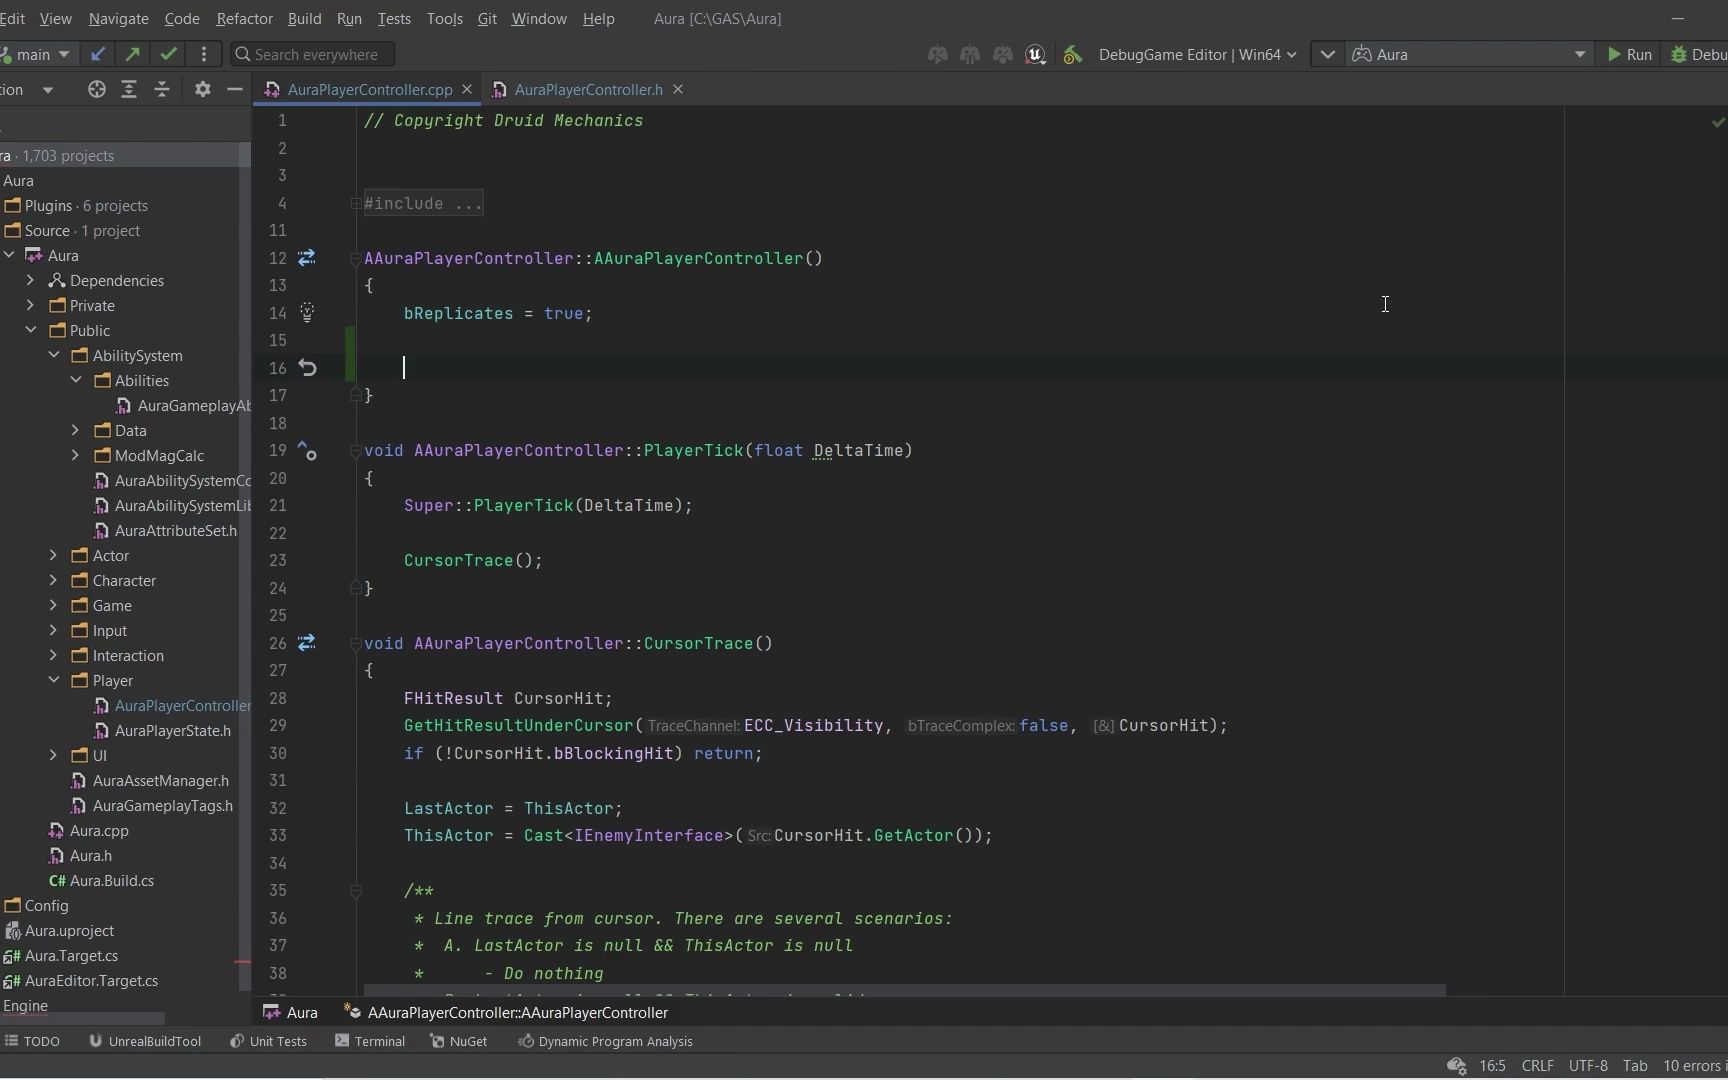Collapse the AbilitySystem folder
The width and height of the screenshot is (1728, 1080).
(54, 355)
